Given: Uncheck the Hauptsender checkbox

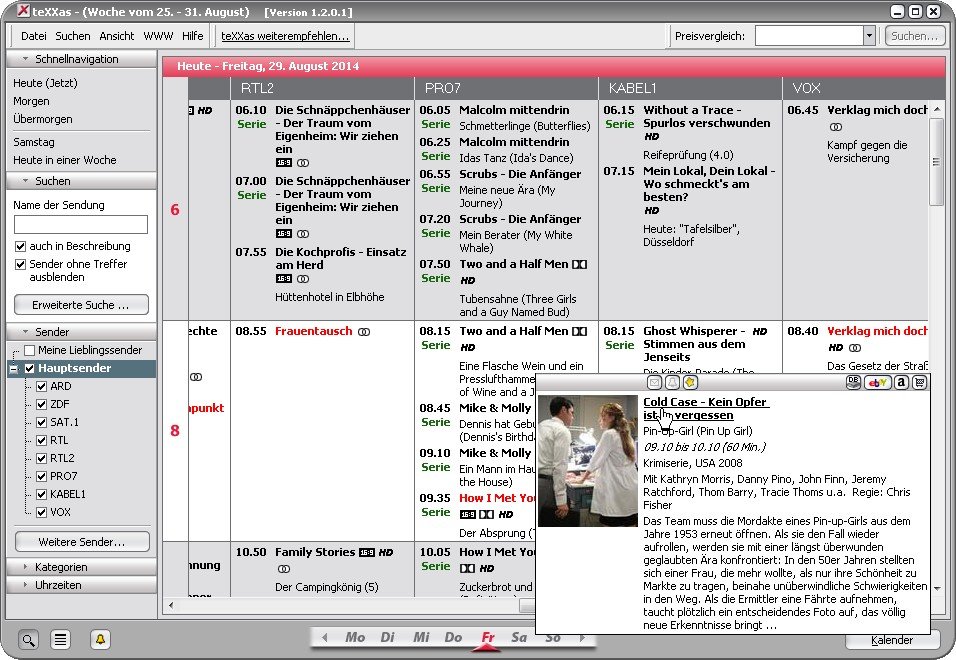Looking at the screenshot, I should [29, 368].
